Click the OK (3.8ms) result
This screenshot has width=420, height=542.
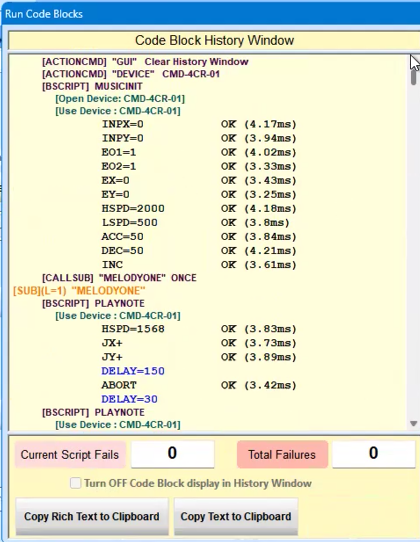255,223
